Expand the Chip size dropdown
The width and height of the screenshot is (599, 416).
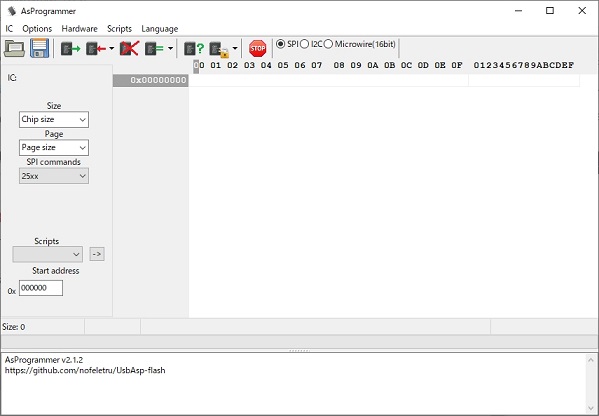click(x=54, y=120)
